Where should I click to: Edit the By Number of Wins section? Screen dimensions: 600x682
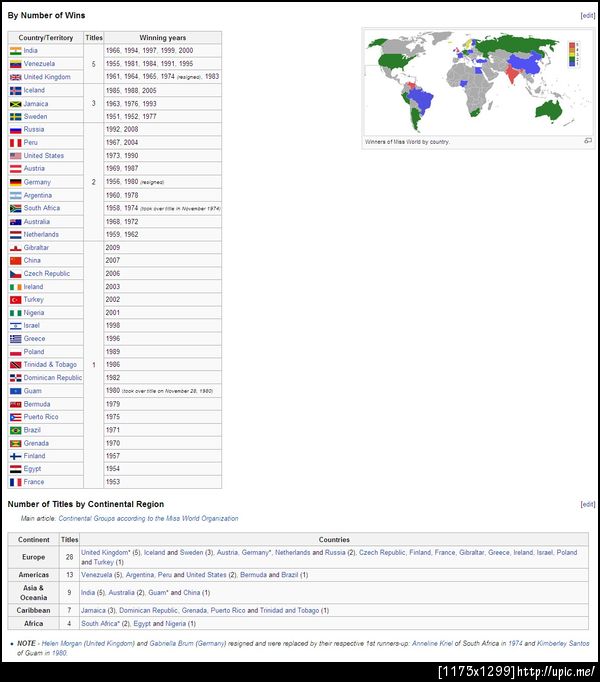pyautogui.click(x=588, y=16)
